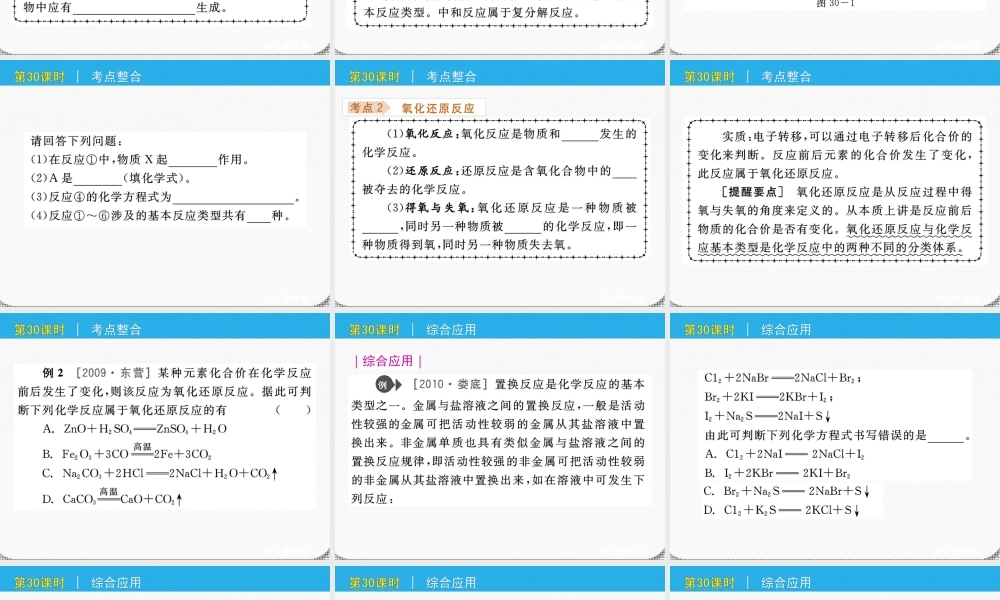Open the slide listing Cl₂+2NaBr reactions
This screenshot has width=1000, height=600.
834,435
